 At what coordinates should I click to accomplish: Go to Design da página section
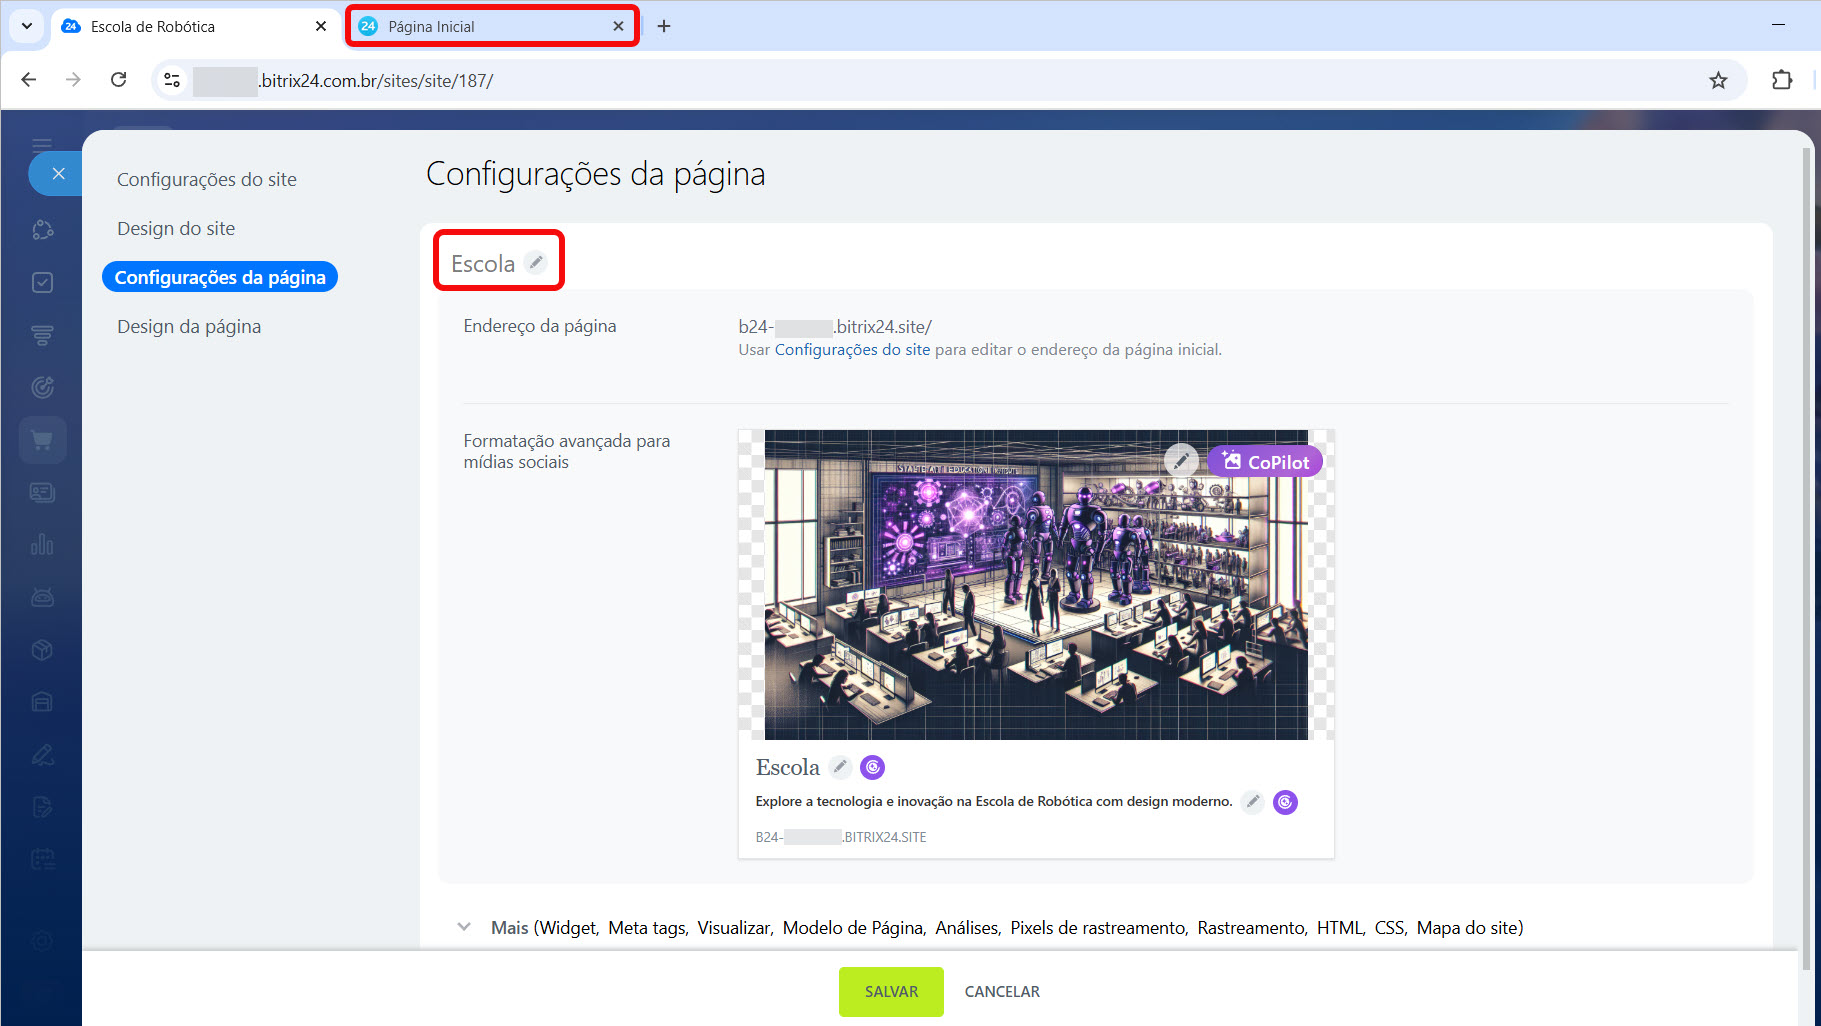(x=189, y=327)
